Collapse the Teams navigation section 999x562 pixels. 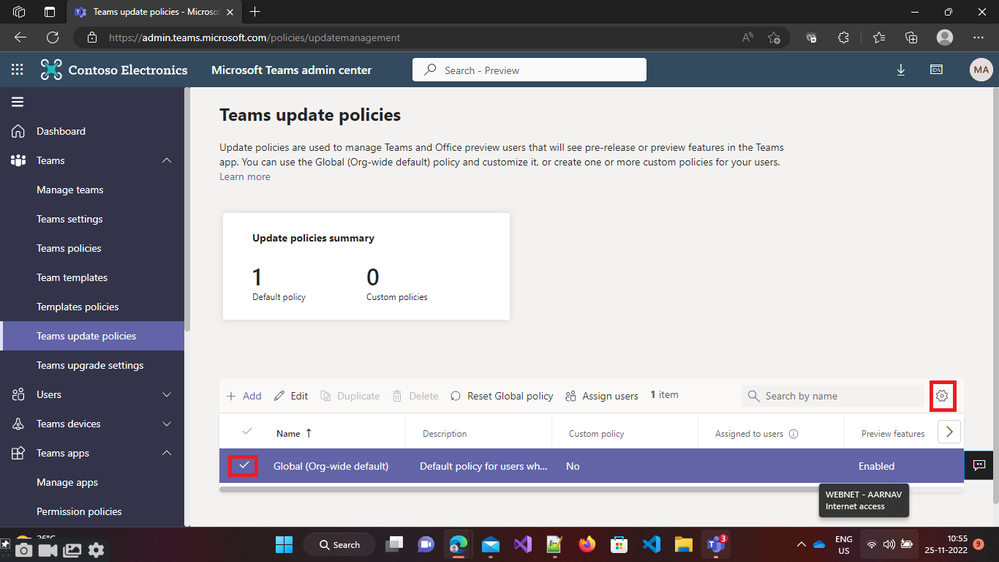pos(166,161)
